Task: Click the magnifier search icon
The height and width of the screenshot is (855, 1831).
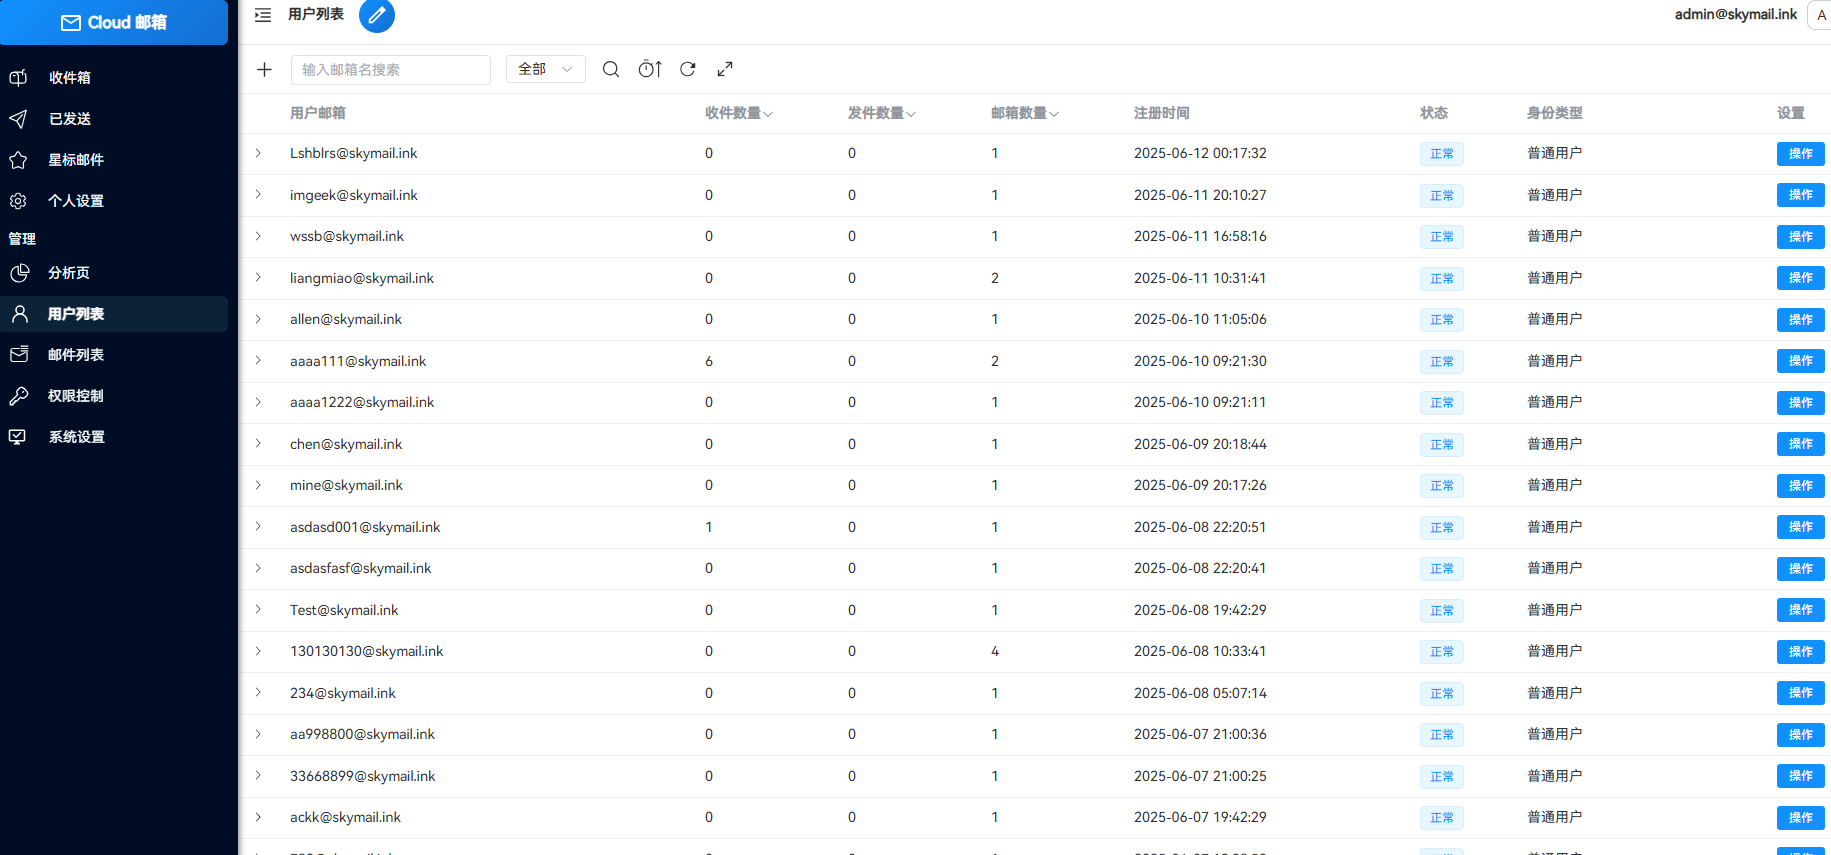Action: [611, 69]
